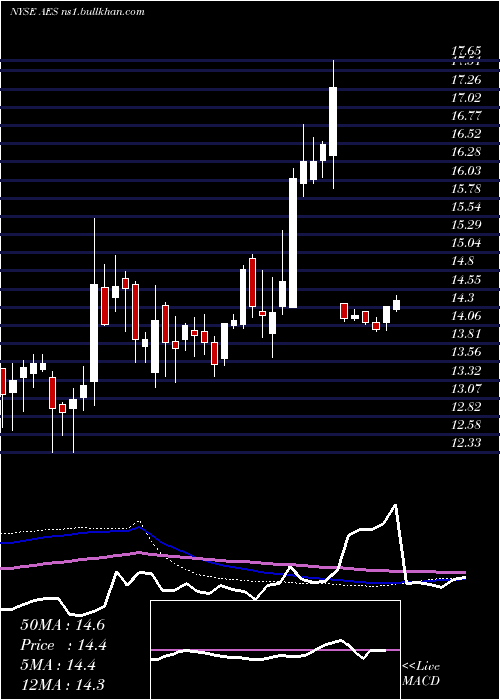This screenshot has height=700, width=500.
Task: Click the 17.02 price axis label
Action: click(x=467, y=98)
